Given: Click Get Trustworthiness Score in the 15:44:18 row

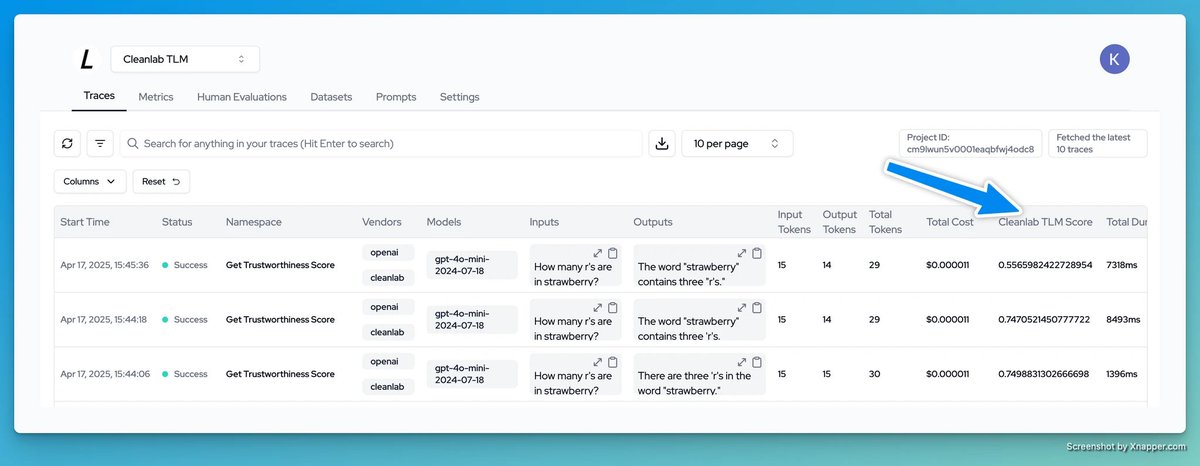Looking at the screenshot, I should tap(280, 320).
